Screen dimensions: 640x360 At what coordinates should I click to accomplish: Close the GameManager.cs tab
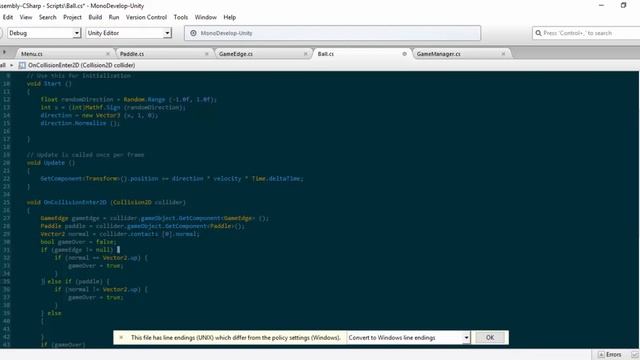503,54
